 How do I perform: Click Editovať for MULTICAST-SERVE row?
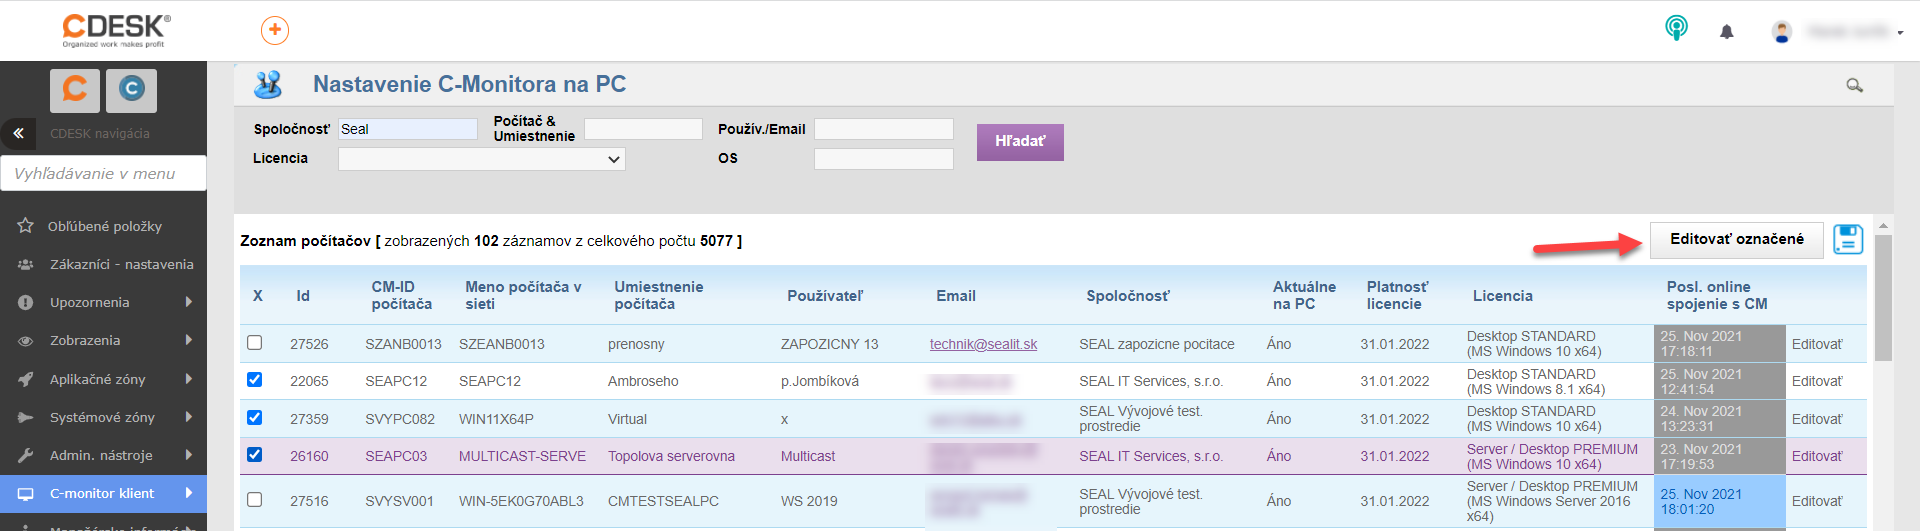click(x=1817, y=456)
